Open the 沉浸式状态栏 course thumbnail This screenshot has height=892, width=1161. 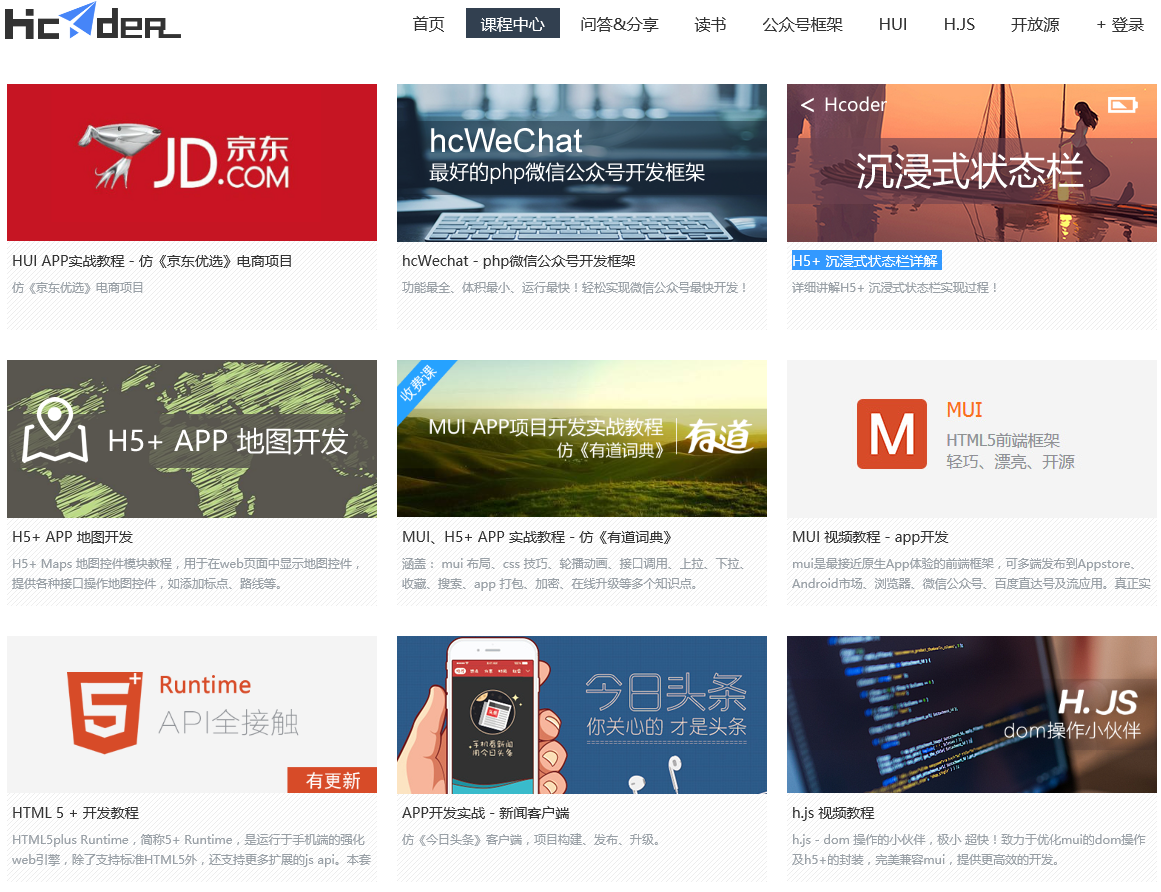(x=971, y=162)
